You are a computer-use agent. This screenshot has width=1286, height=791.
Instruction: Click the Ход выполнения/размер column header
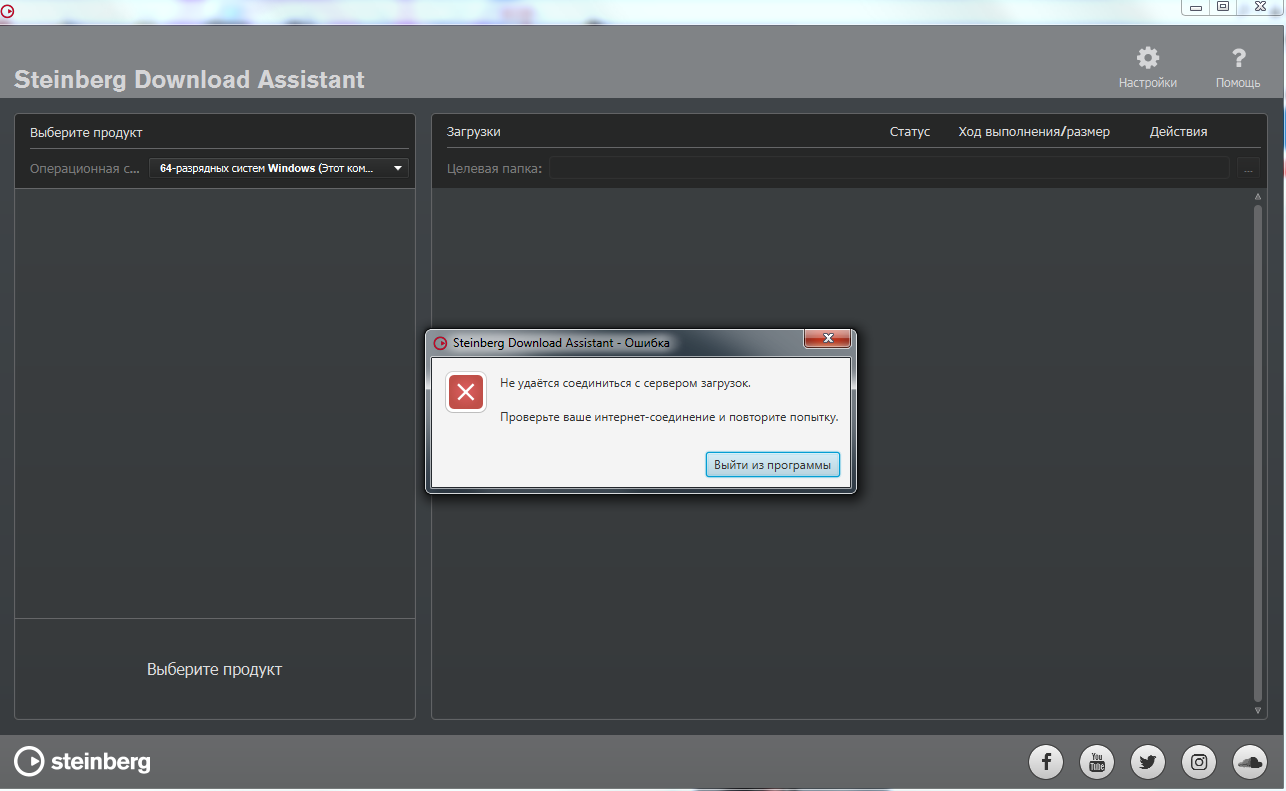point(1034,132)
